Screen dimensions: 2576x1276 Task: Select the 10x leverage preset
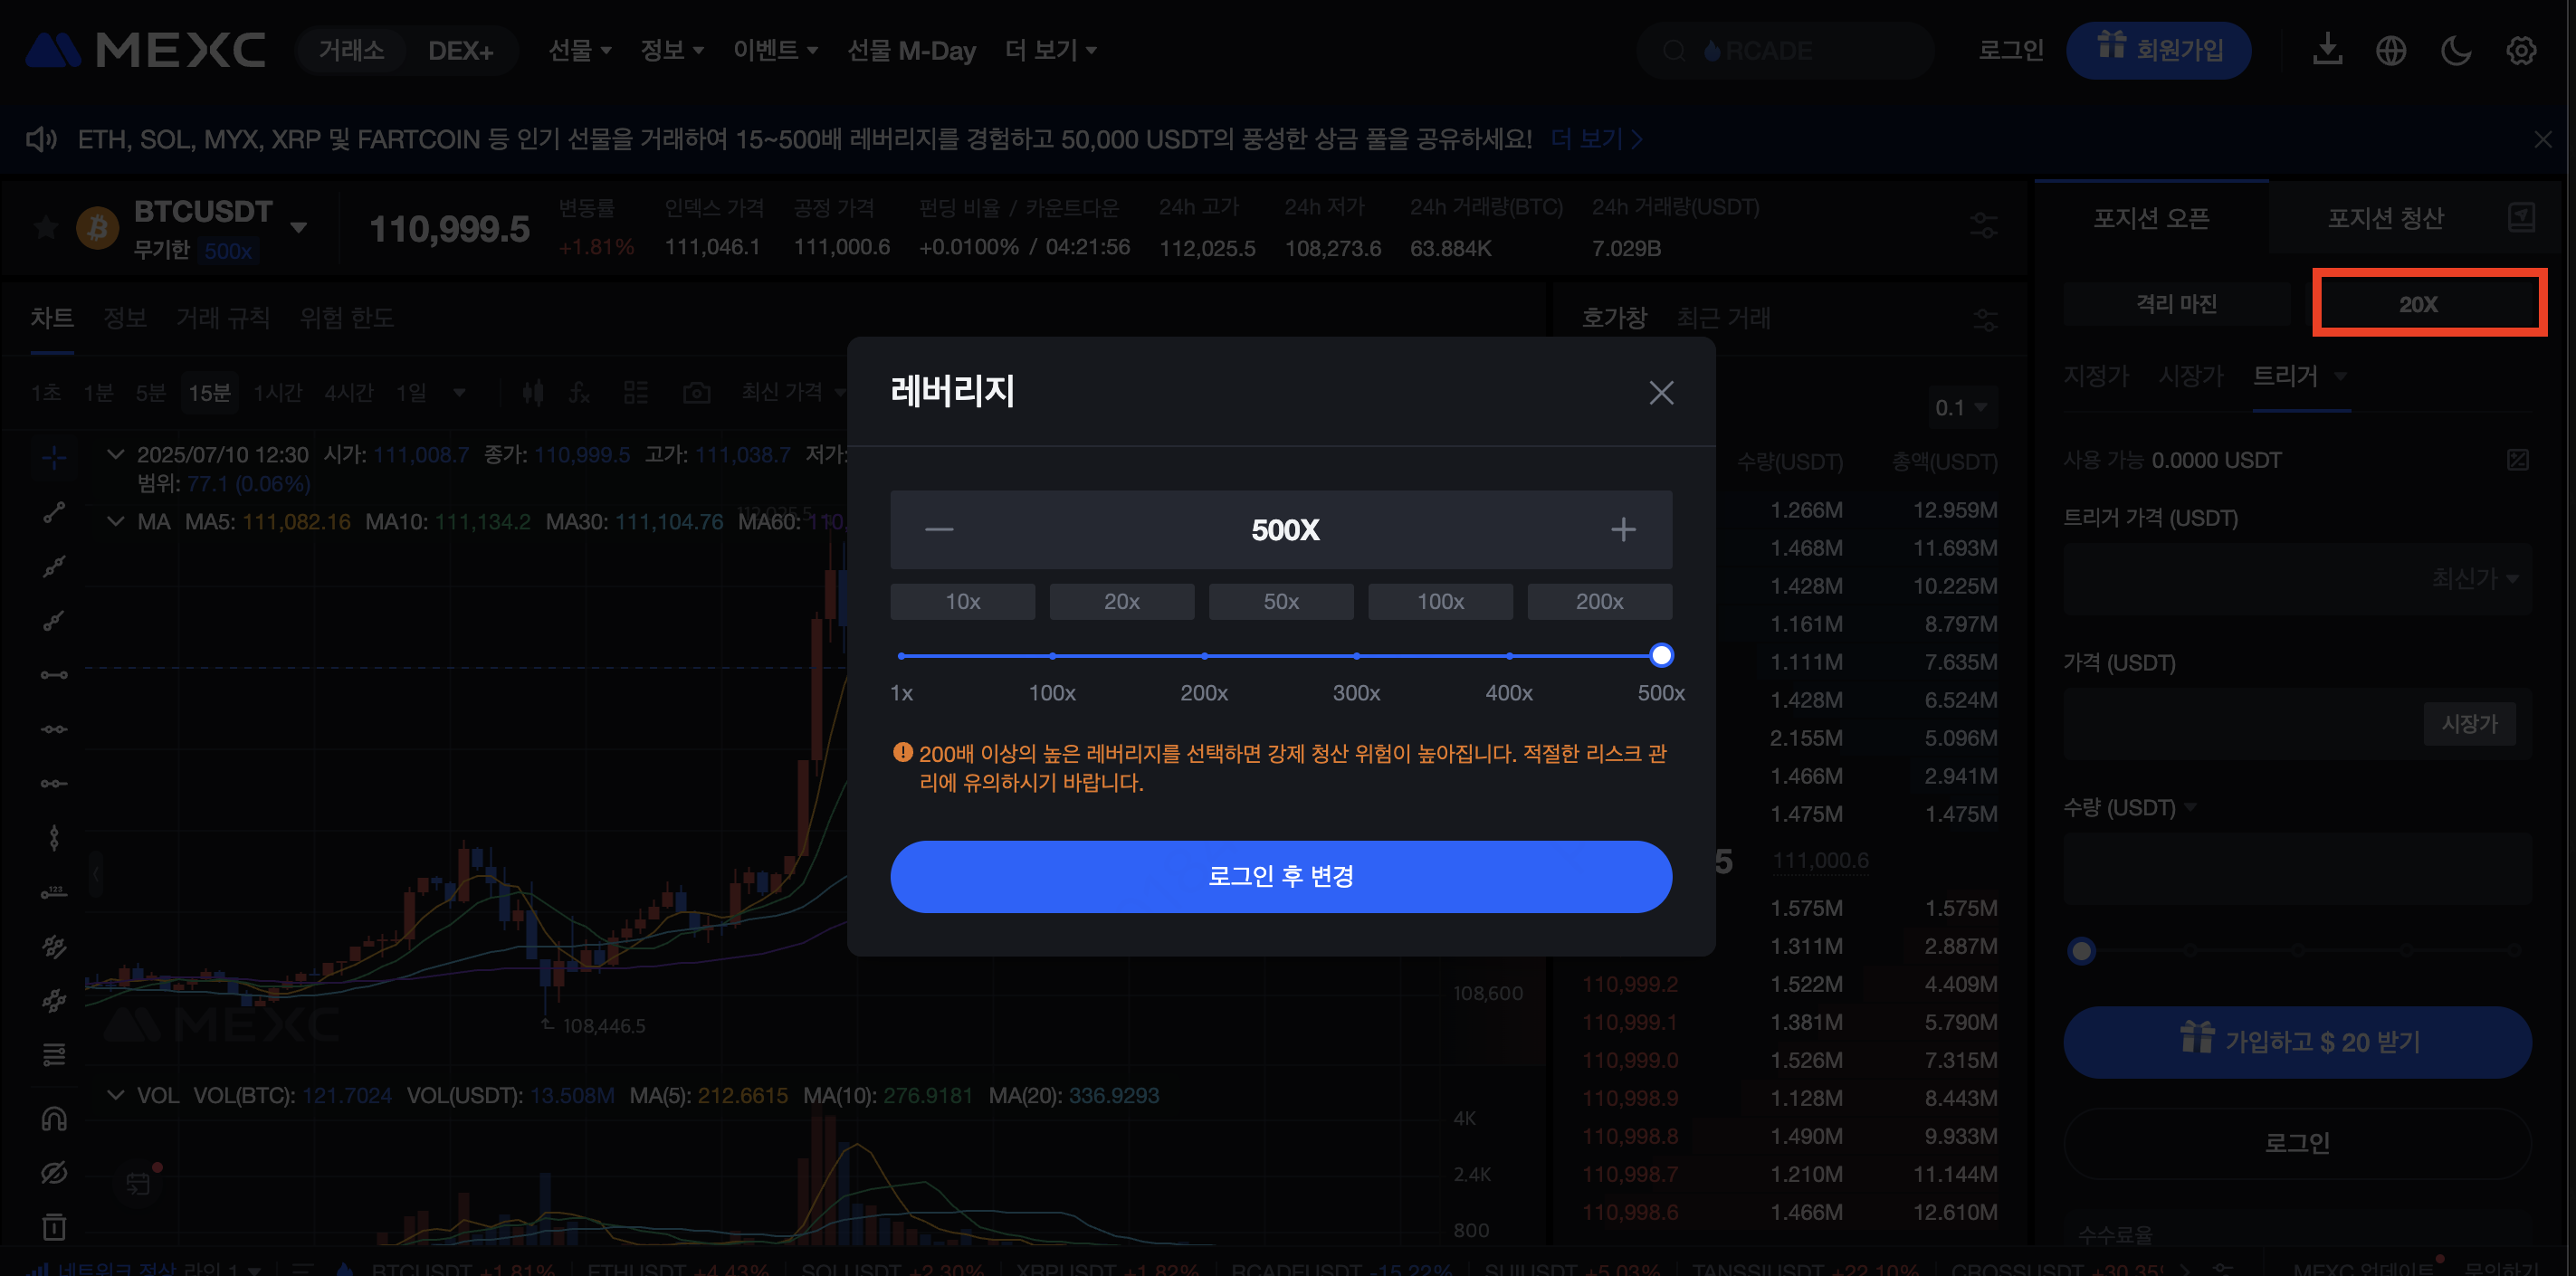(962, 601)
